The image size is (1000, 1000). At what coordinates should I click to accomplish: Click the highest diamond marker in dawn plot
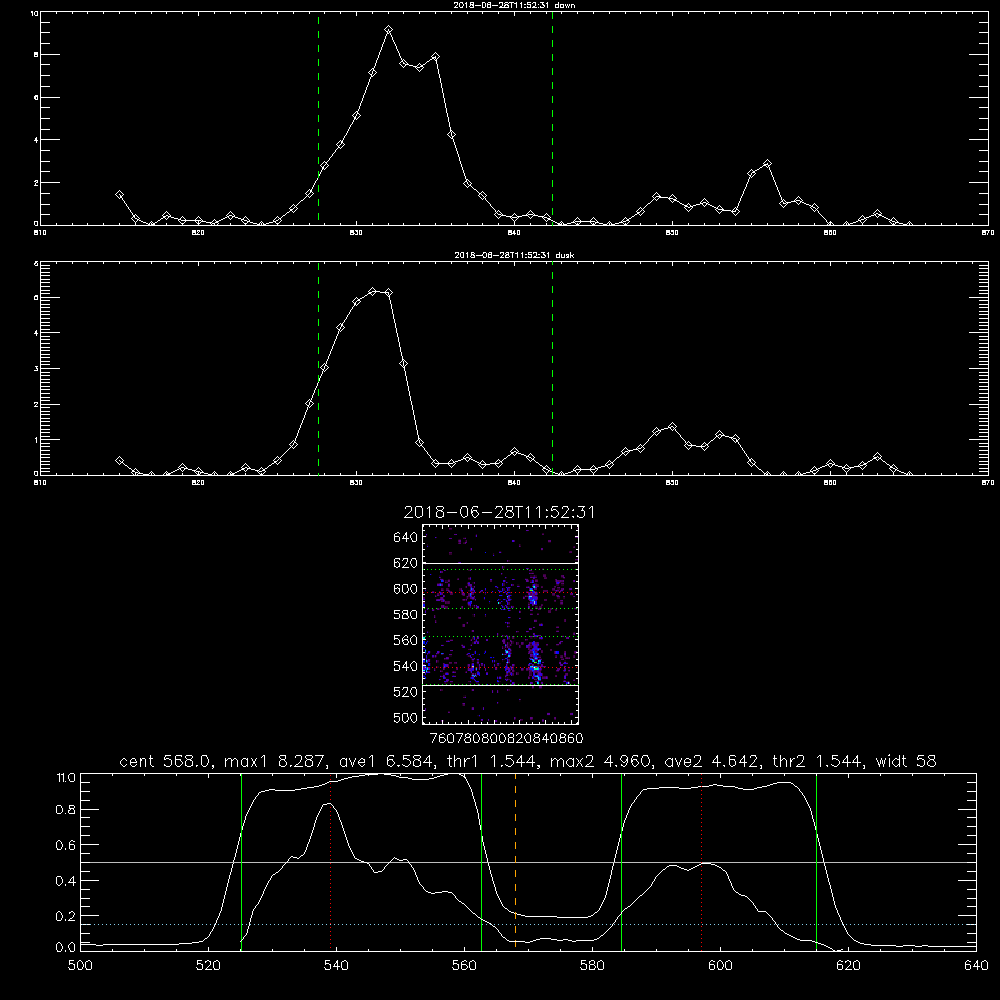point(388,30)
